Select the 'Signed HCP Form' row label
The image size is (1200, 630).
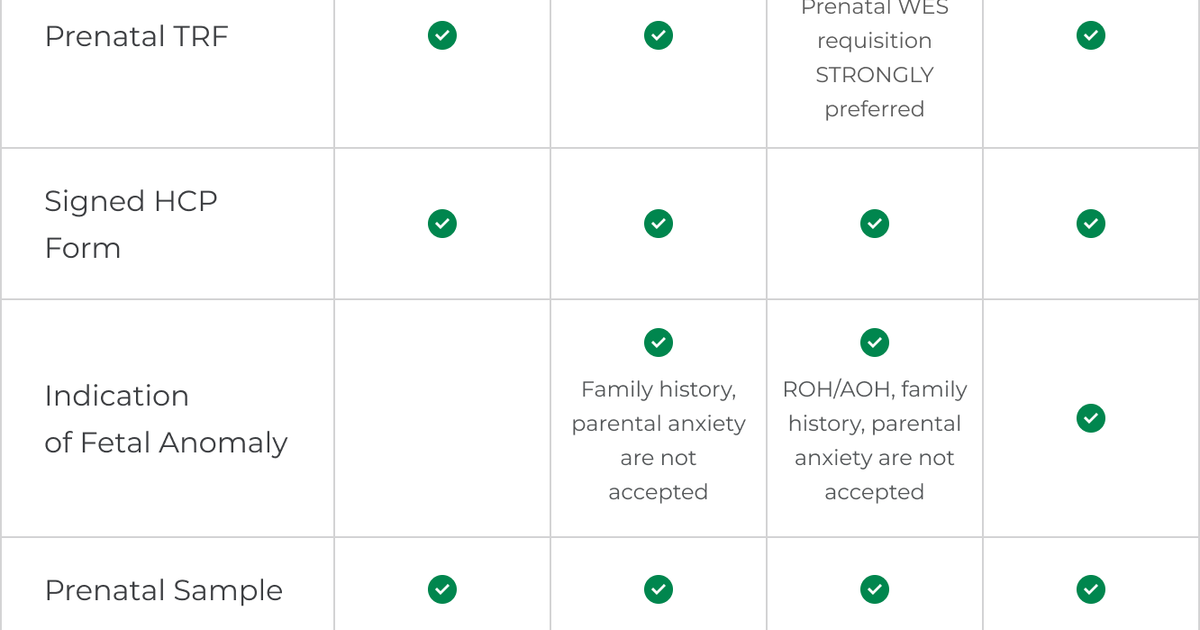[x=131, y=224]
